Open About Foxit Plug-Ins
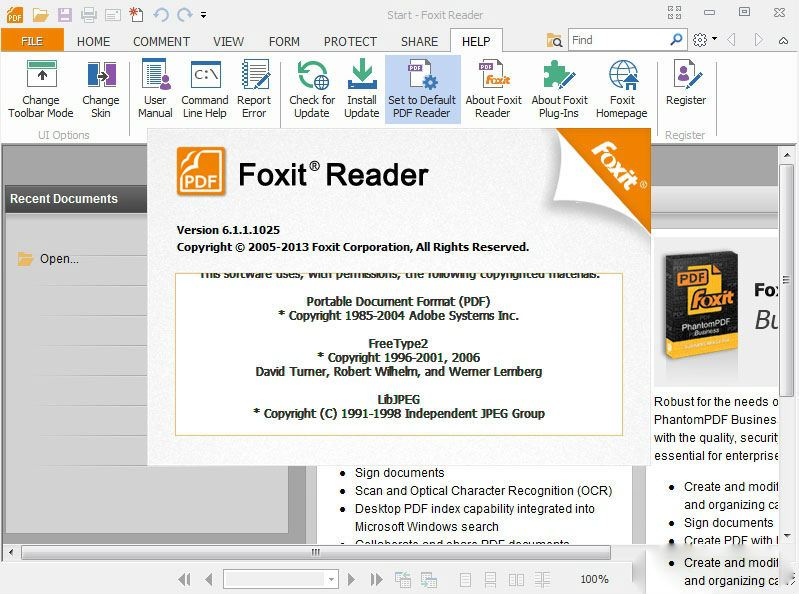799x594 pixels. pyautogui.click(x=560, y=89)
